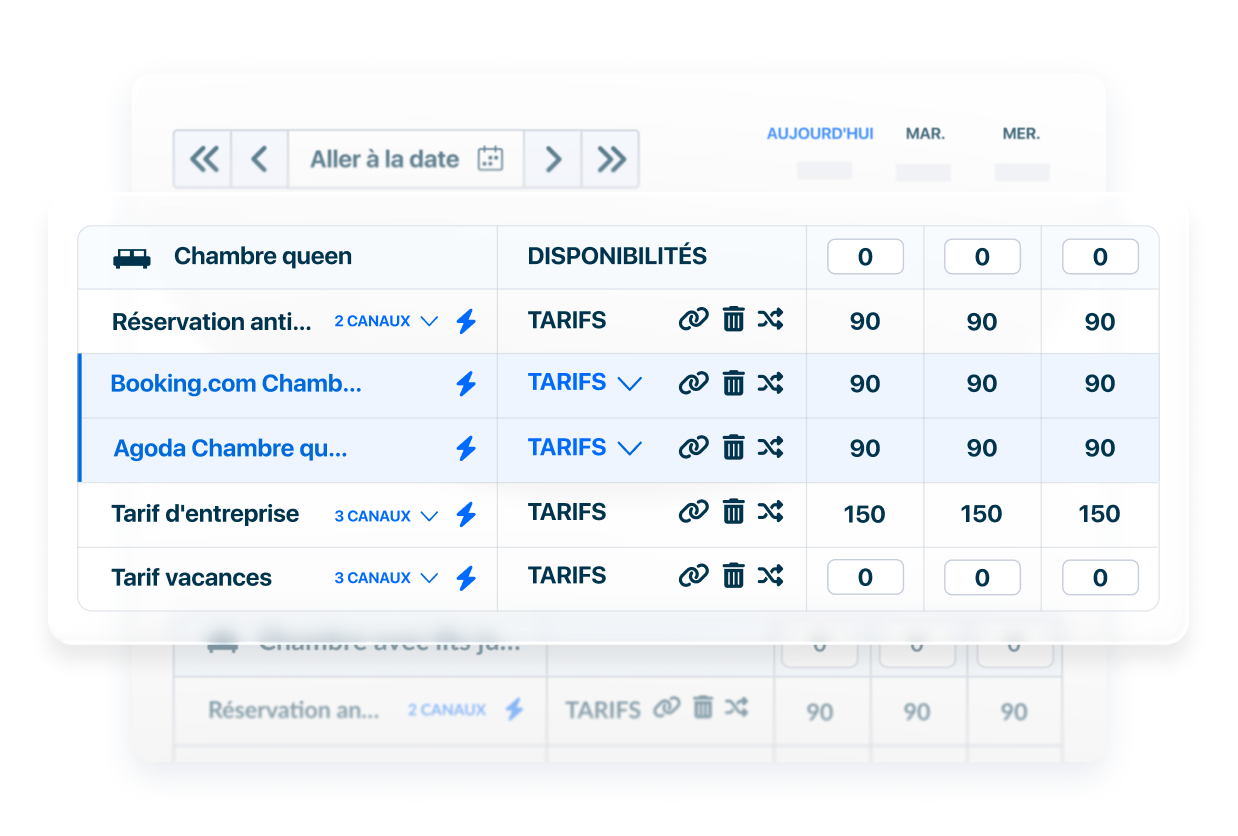
Task: Jump back with the double left arrow
Action: (203, 159)
